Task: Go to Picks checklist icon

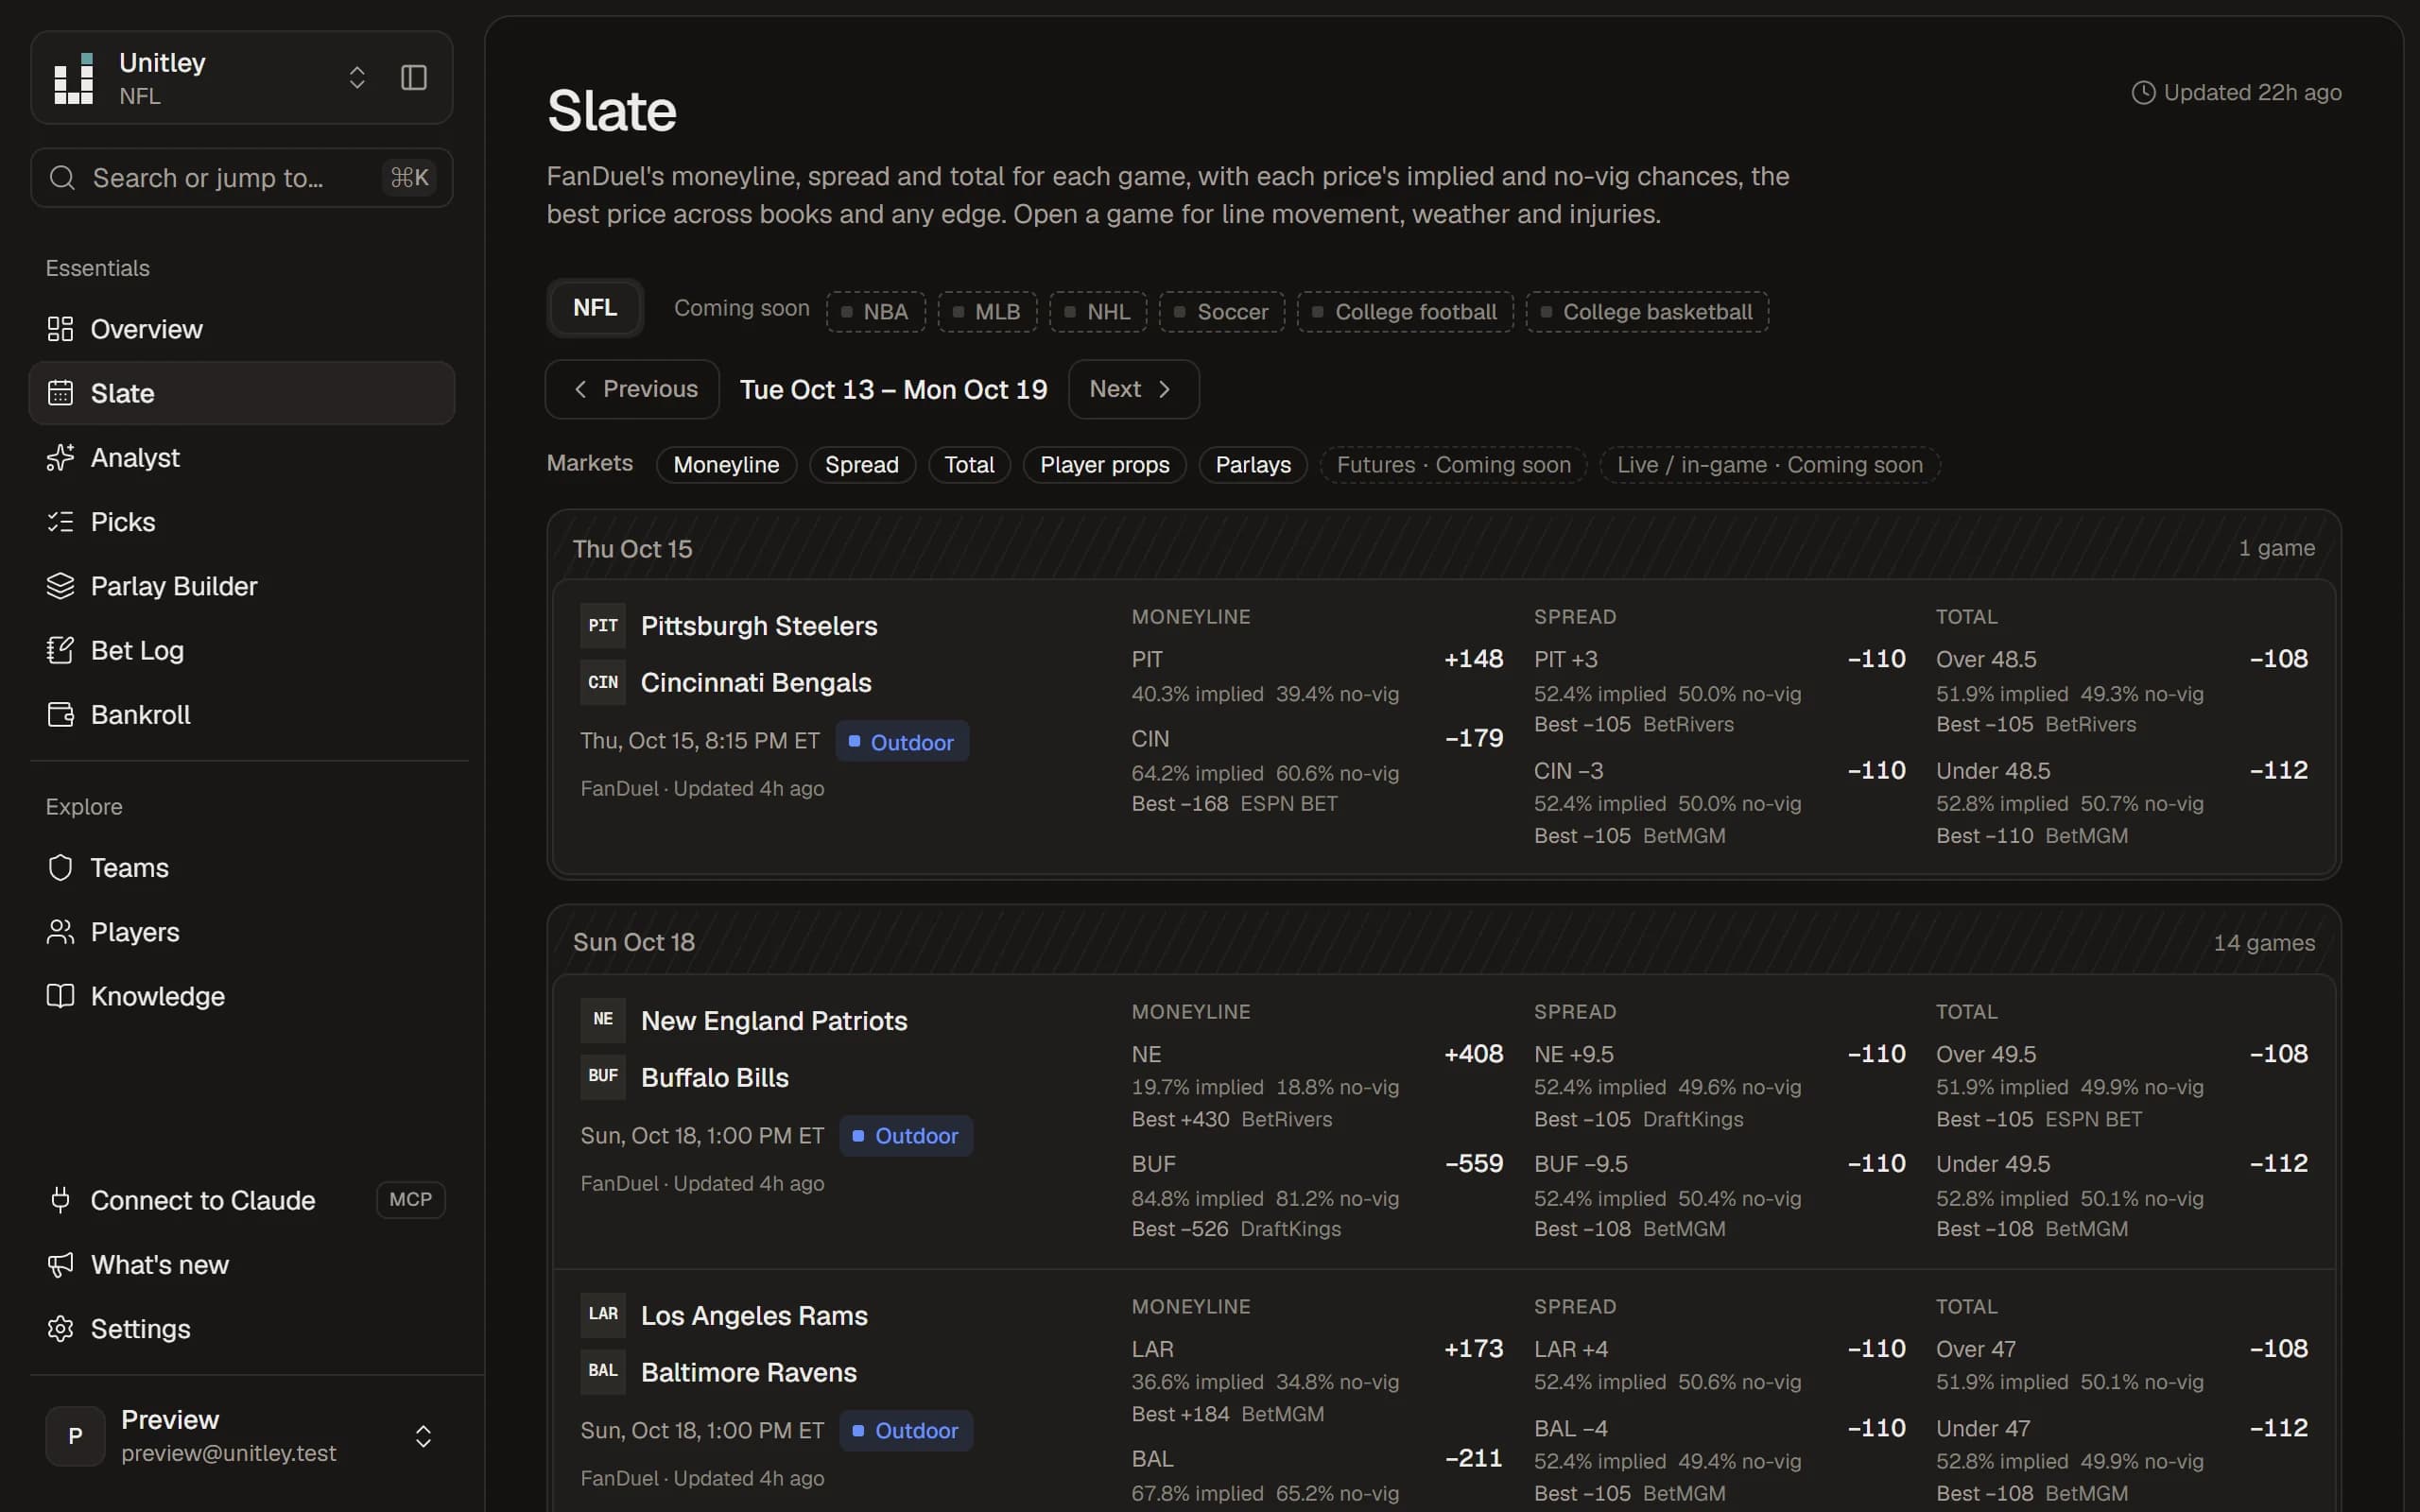Action: [61, 522]
